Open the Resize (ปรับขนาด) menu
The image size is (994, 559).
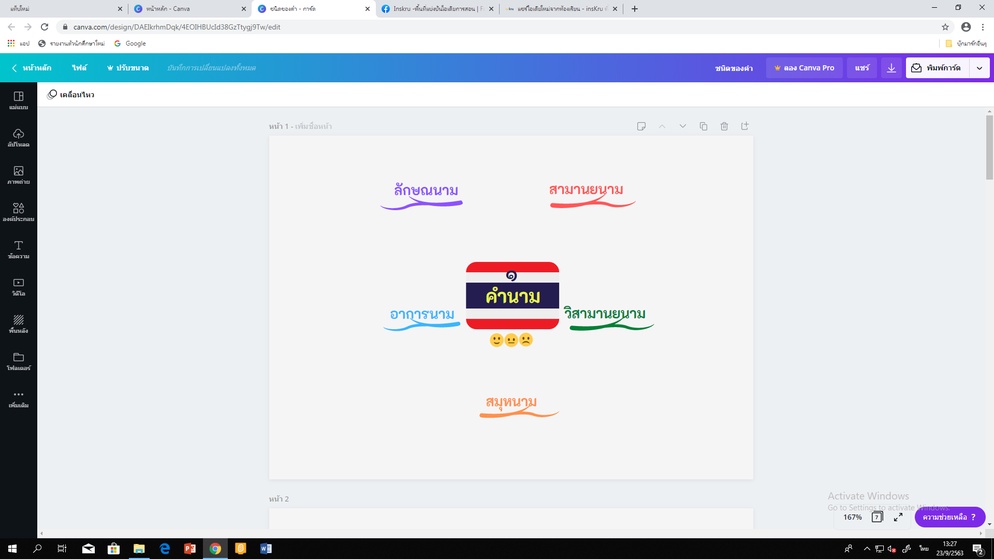coord(127,68)
